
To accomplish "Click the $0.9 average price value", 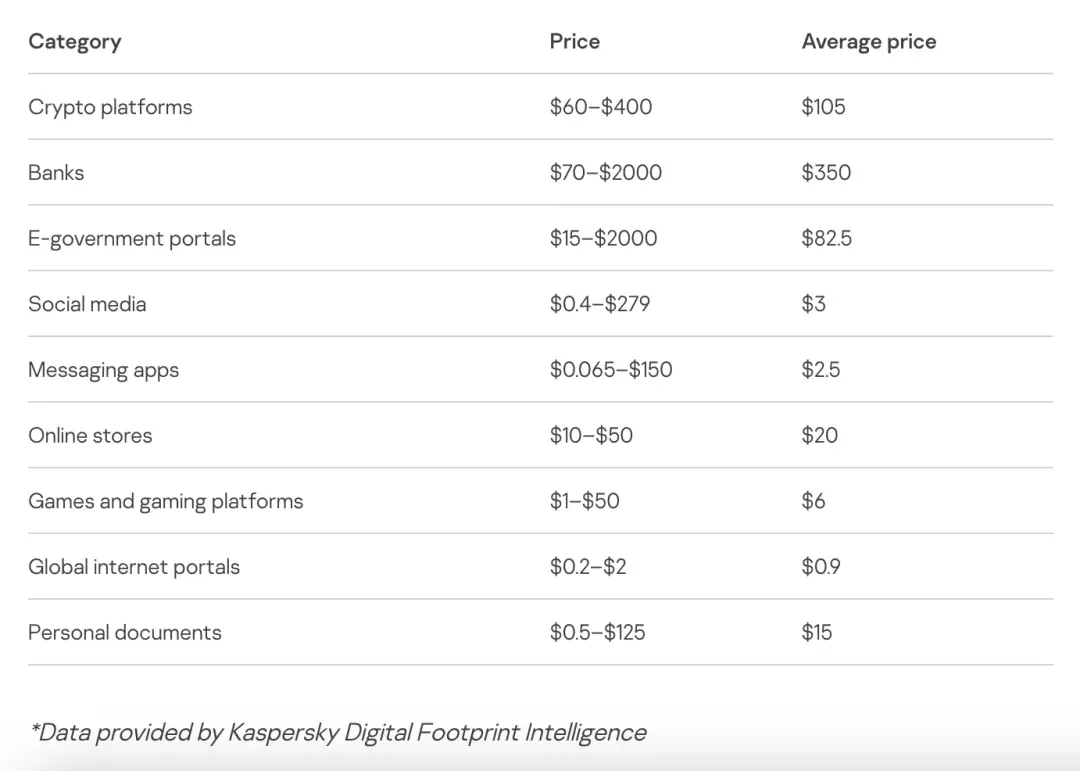I will [x=821, y=567].
